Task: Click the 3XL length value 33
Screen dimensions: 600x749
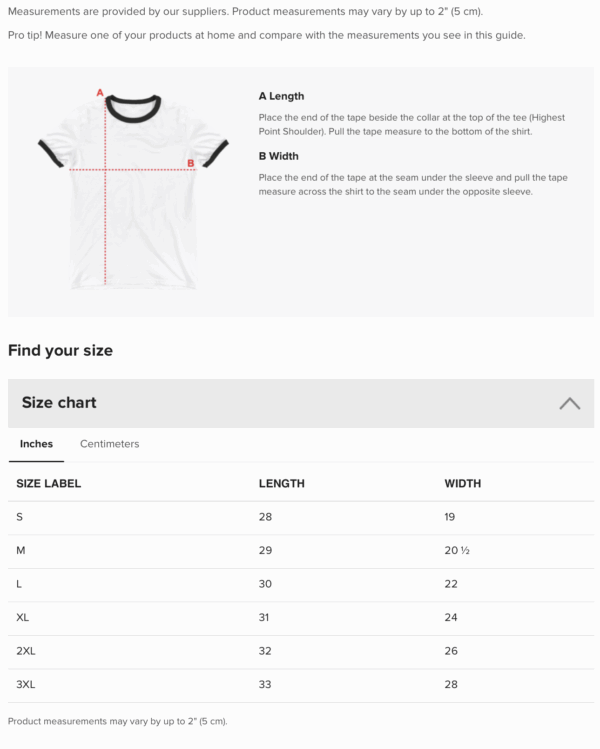Action: click(264, 685)
